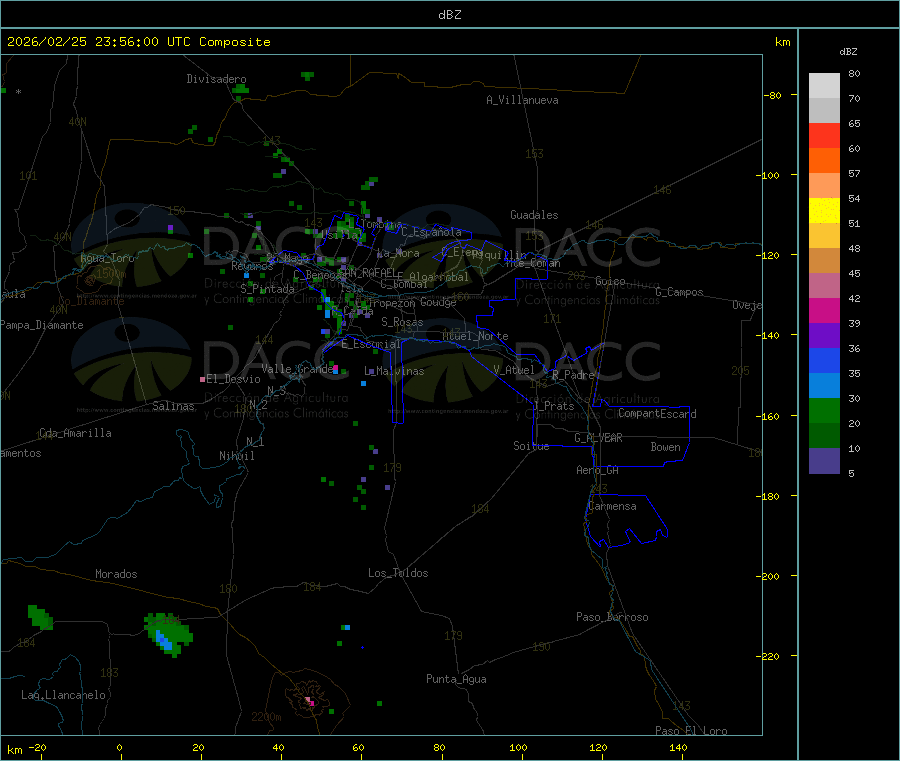
Task: Click the S_Pintada location label
Action: click(267, 289)
